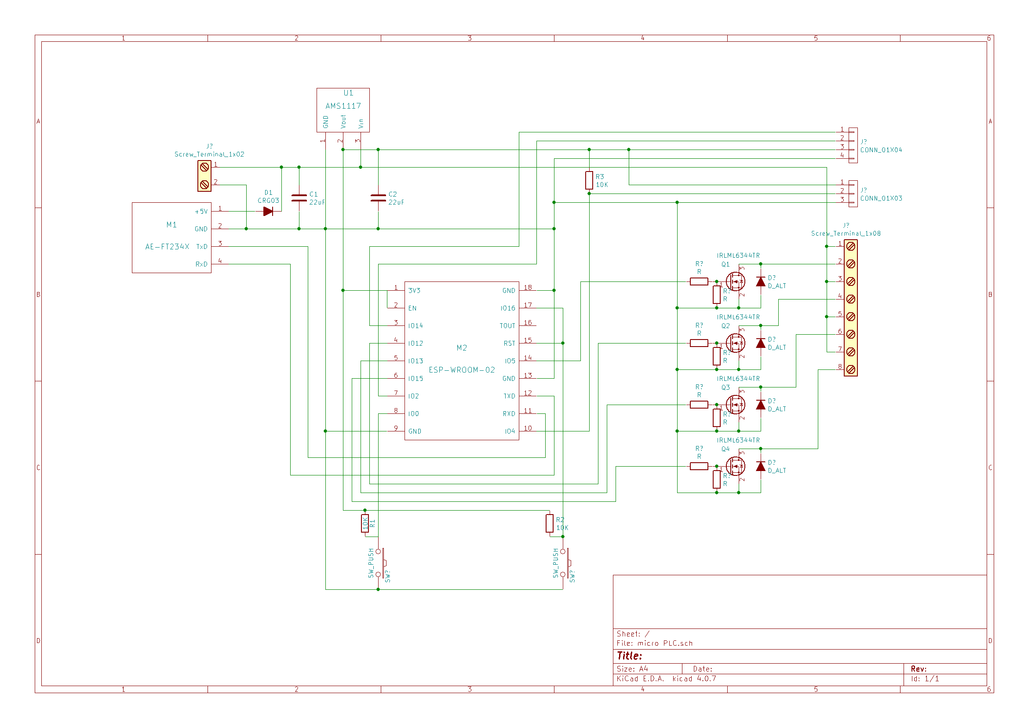Image resolution: width=1028 pixels, height=727 pixels.
Task: Click the SW_PUSH switch below R2
Action: click(x=566, y=563)
